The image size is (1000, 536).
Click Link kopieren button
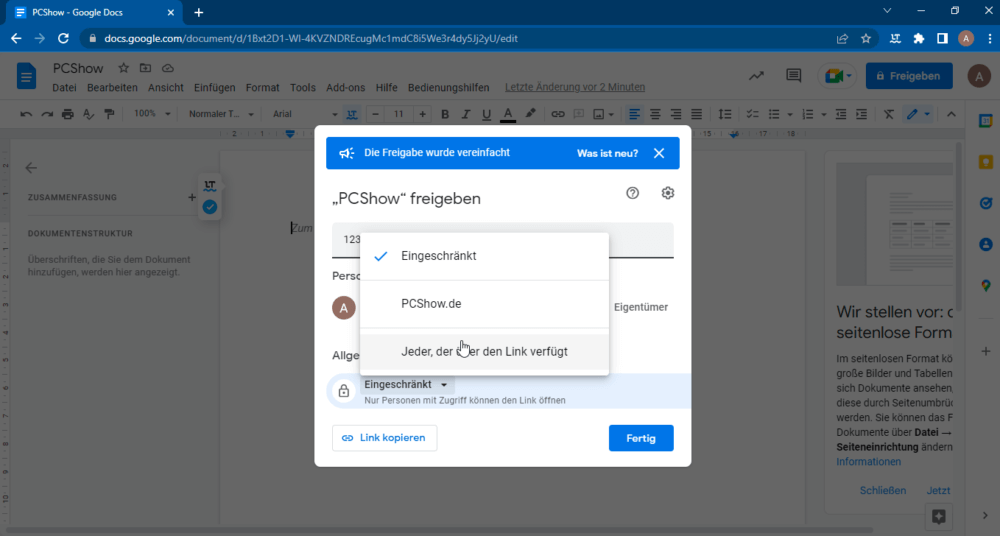(x=384, y=438)
